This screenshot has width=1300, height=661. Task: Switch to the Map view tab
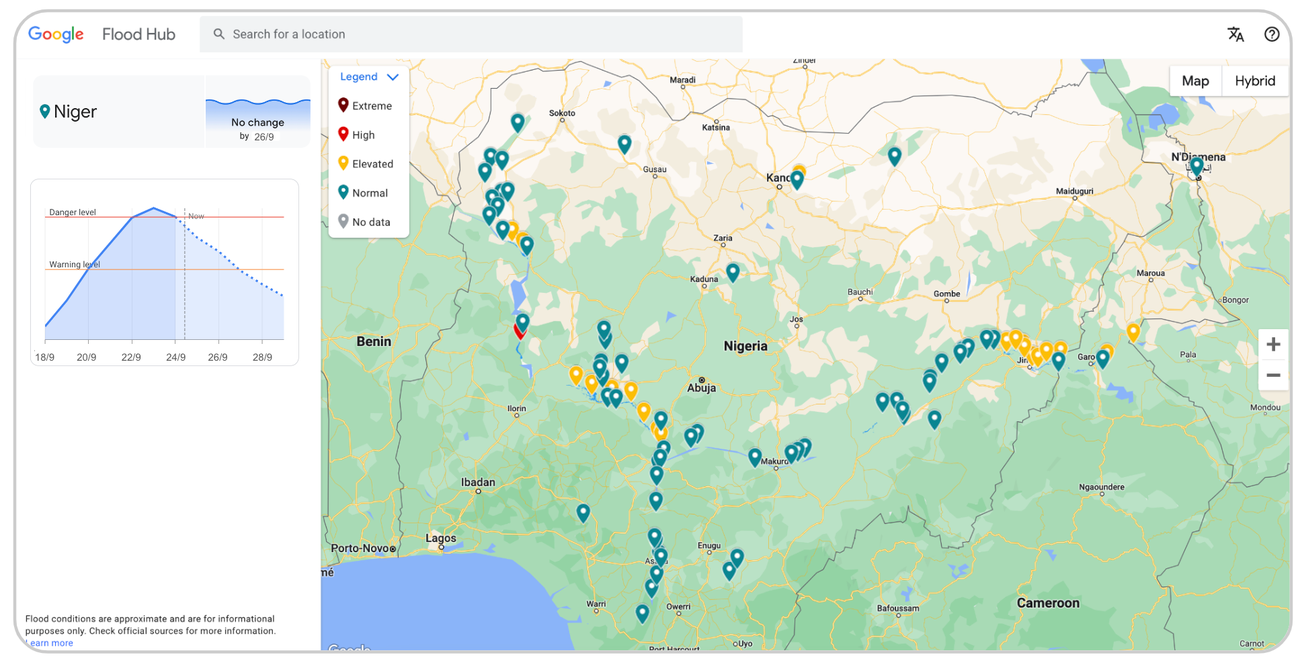[1196, 81]
